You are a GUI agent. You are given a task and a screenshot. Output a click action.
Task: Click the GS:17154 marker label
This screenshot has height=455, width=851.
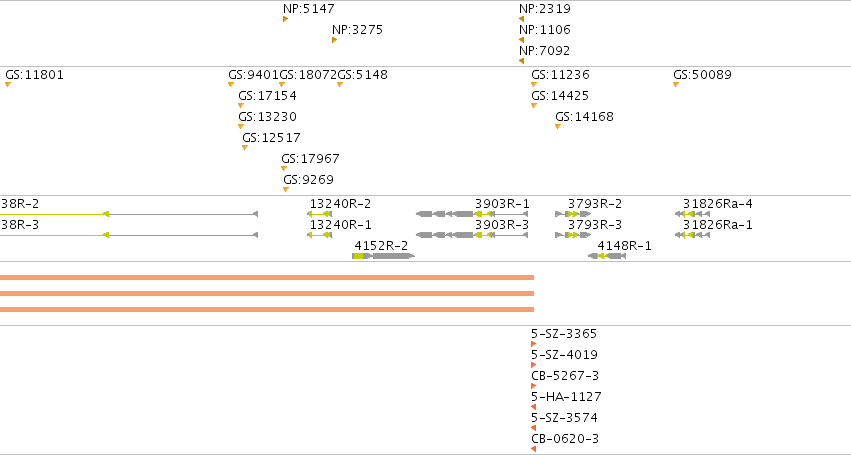(268, 96)
